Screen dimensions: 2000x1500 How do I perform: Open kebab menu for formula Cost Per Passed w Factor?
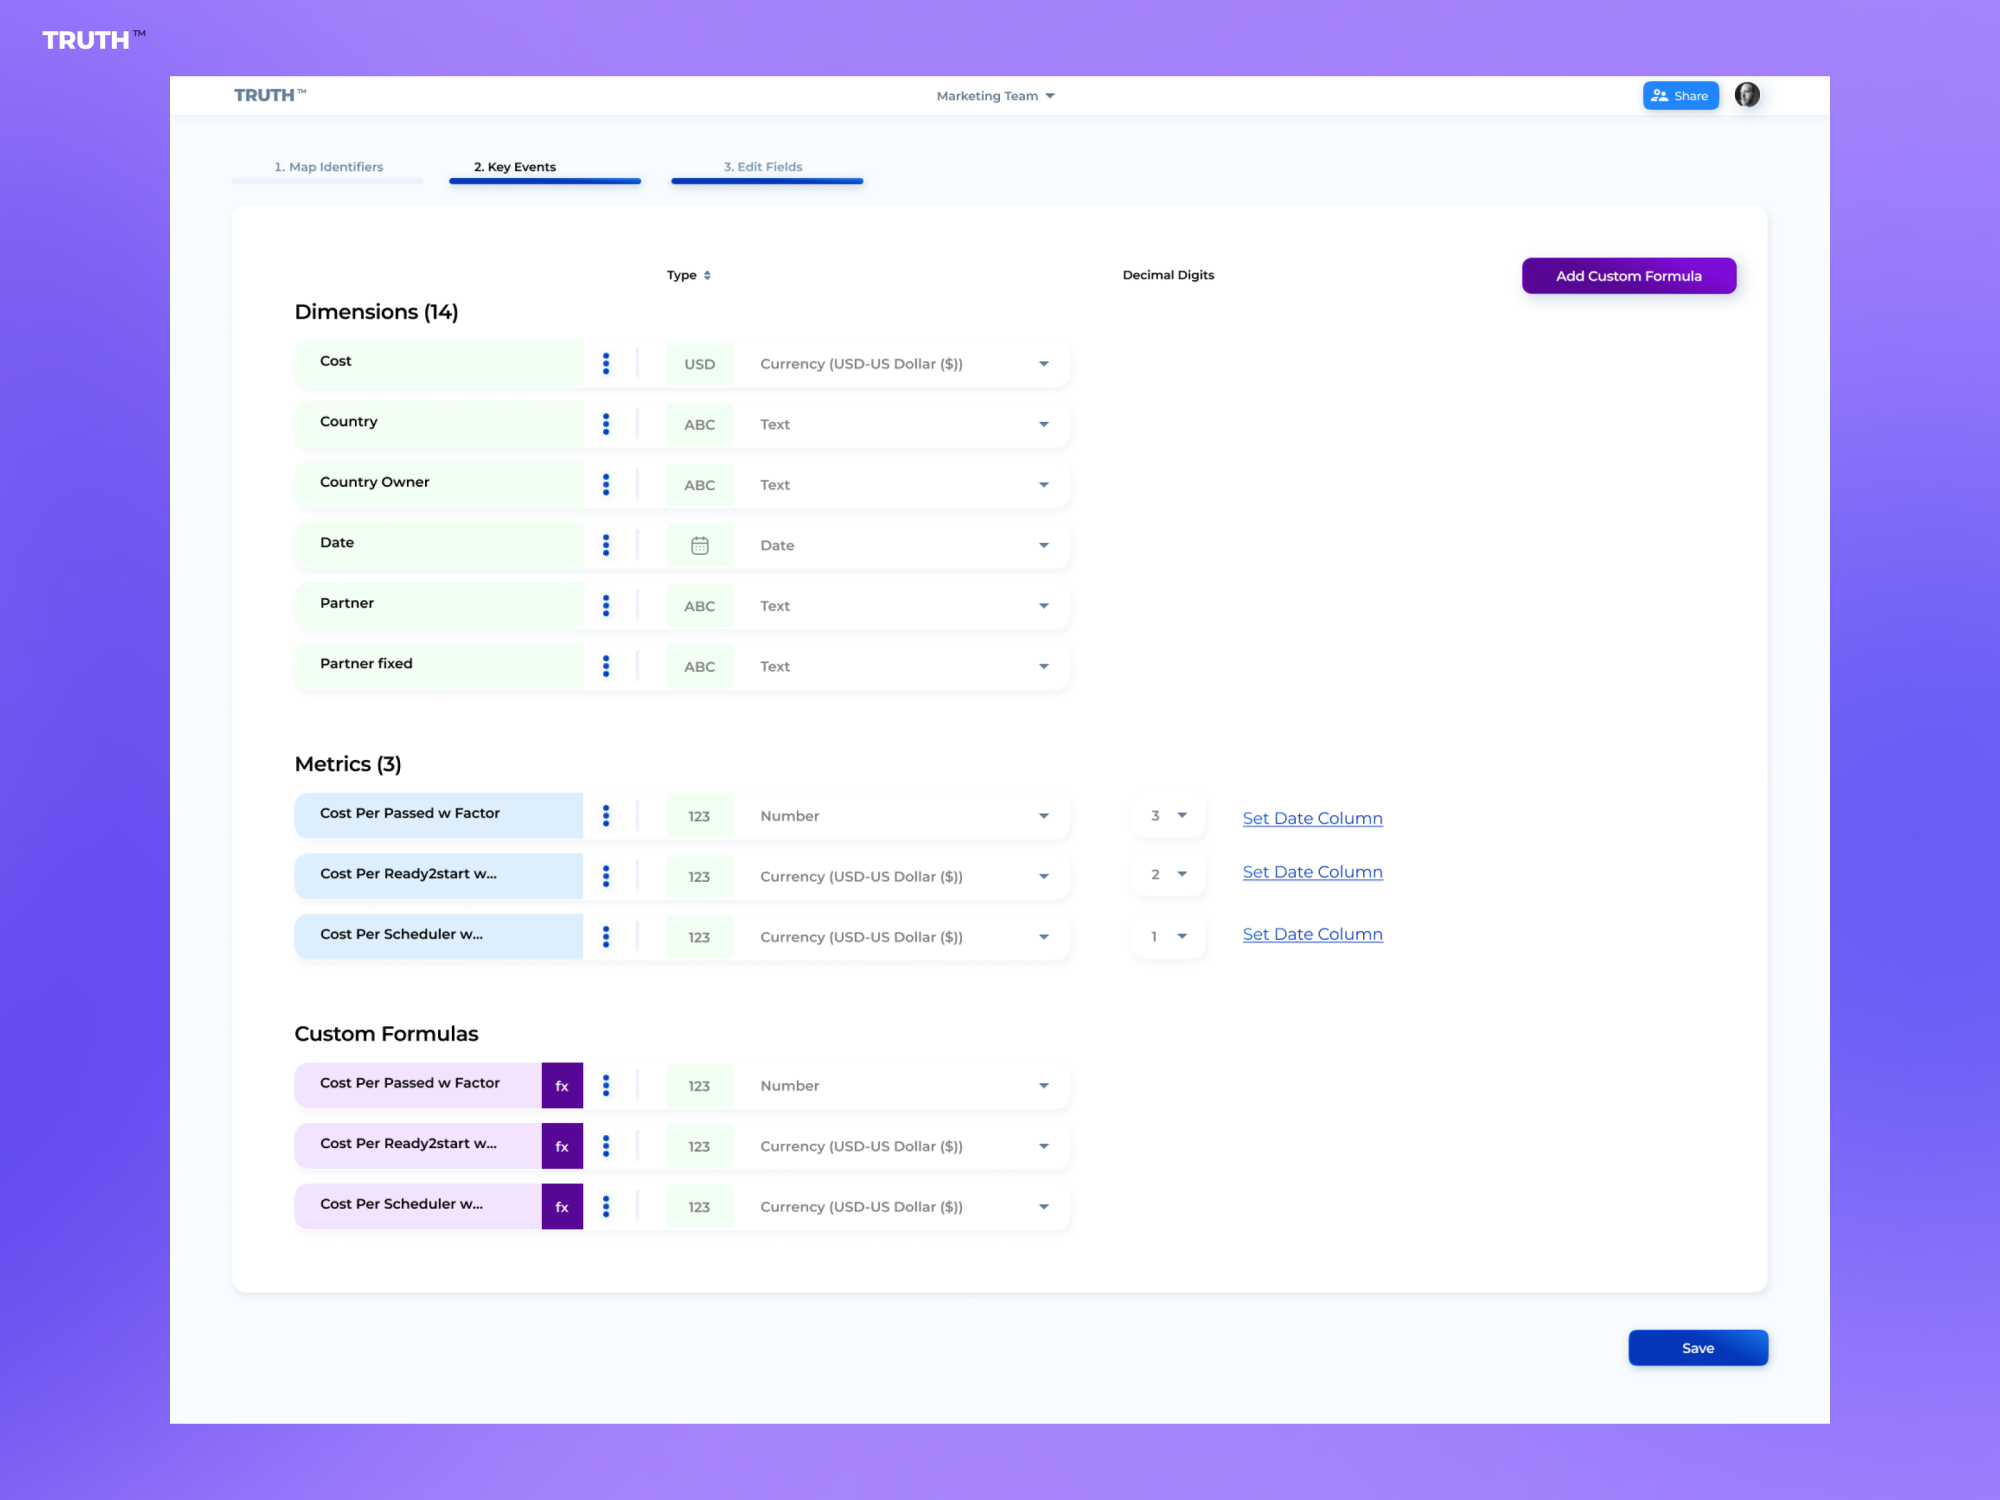tap(606, 1086)
